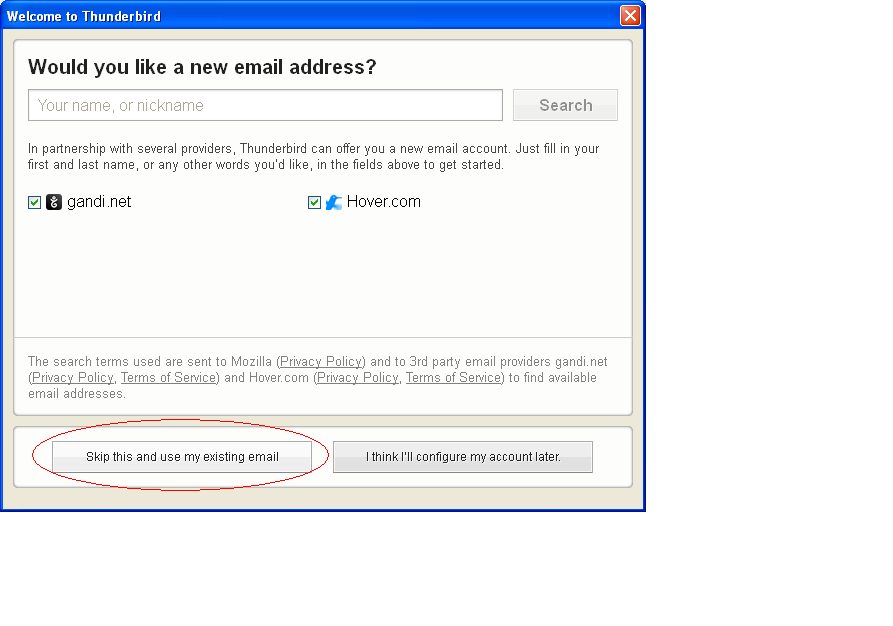Open Hover.com Privacy Policy link

[358, 378]
